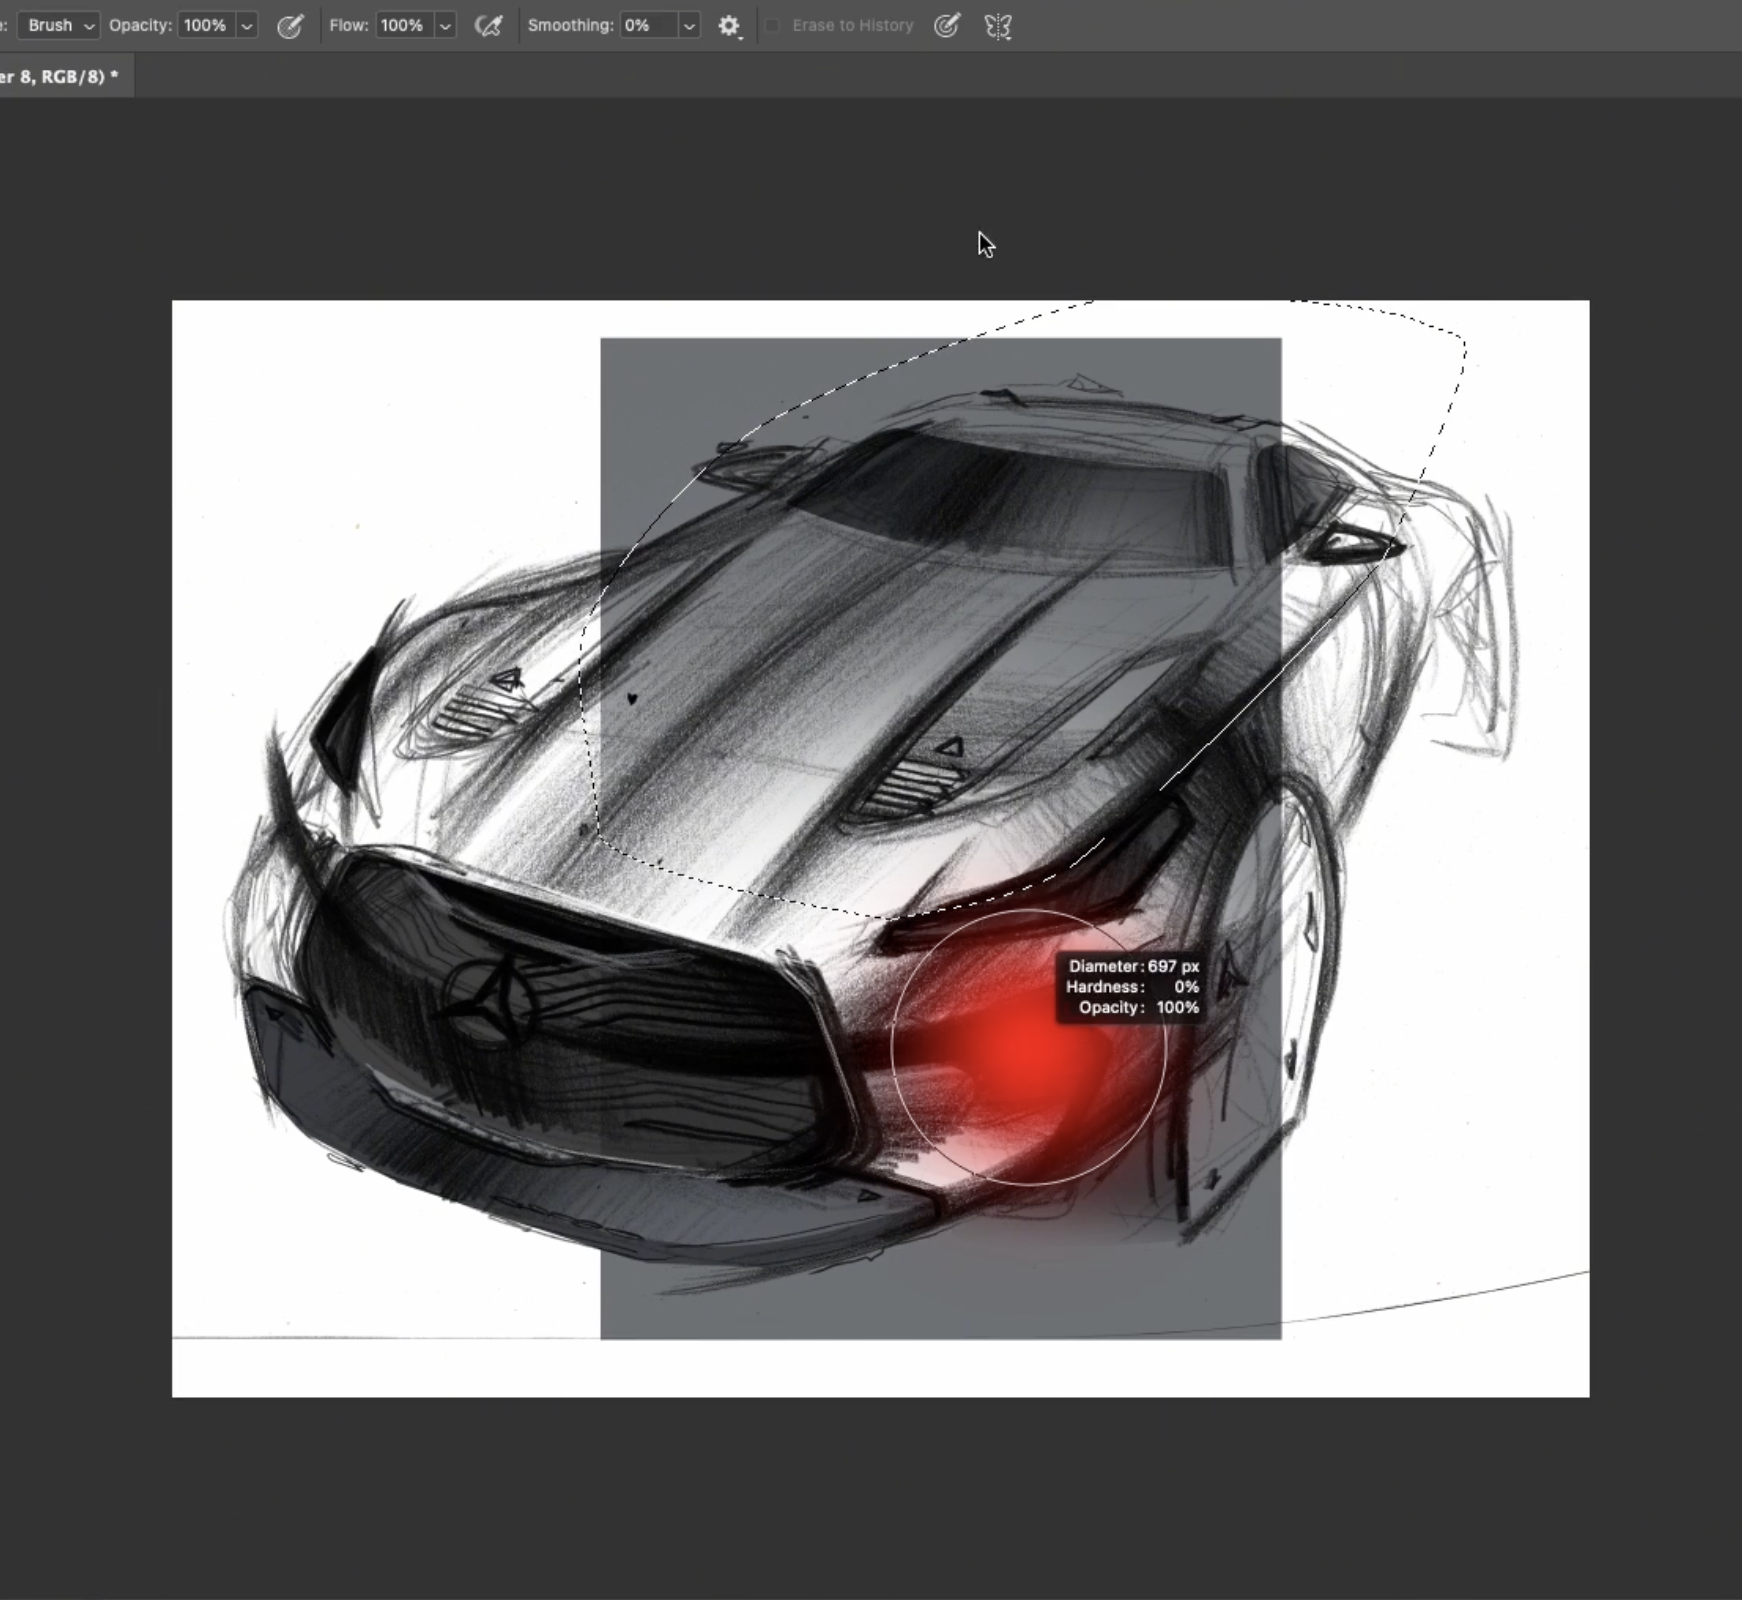
Task: Expand the Flow slider dropdown arrow
Action: [x=445, y=25]
